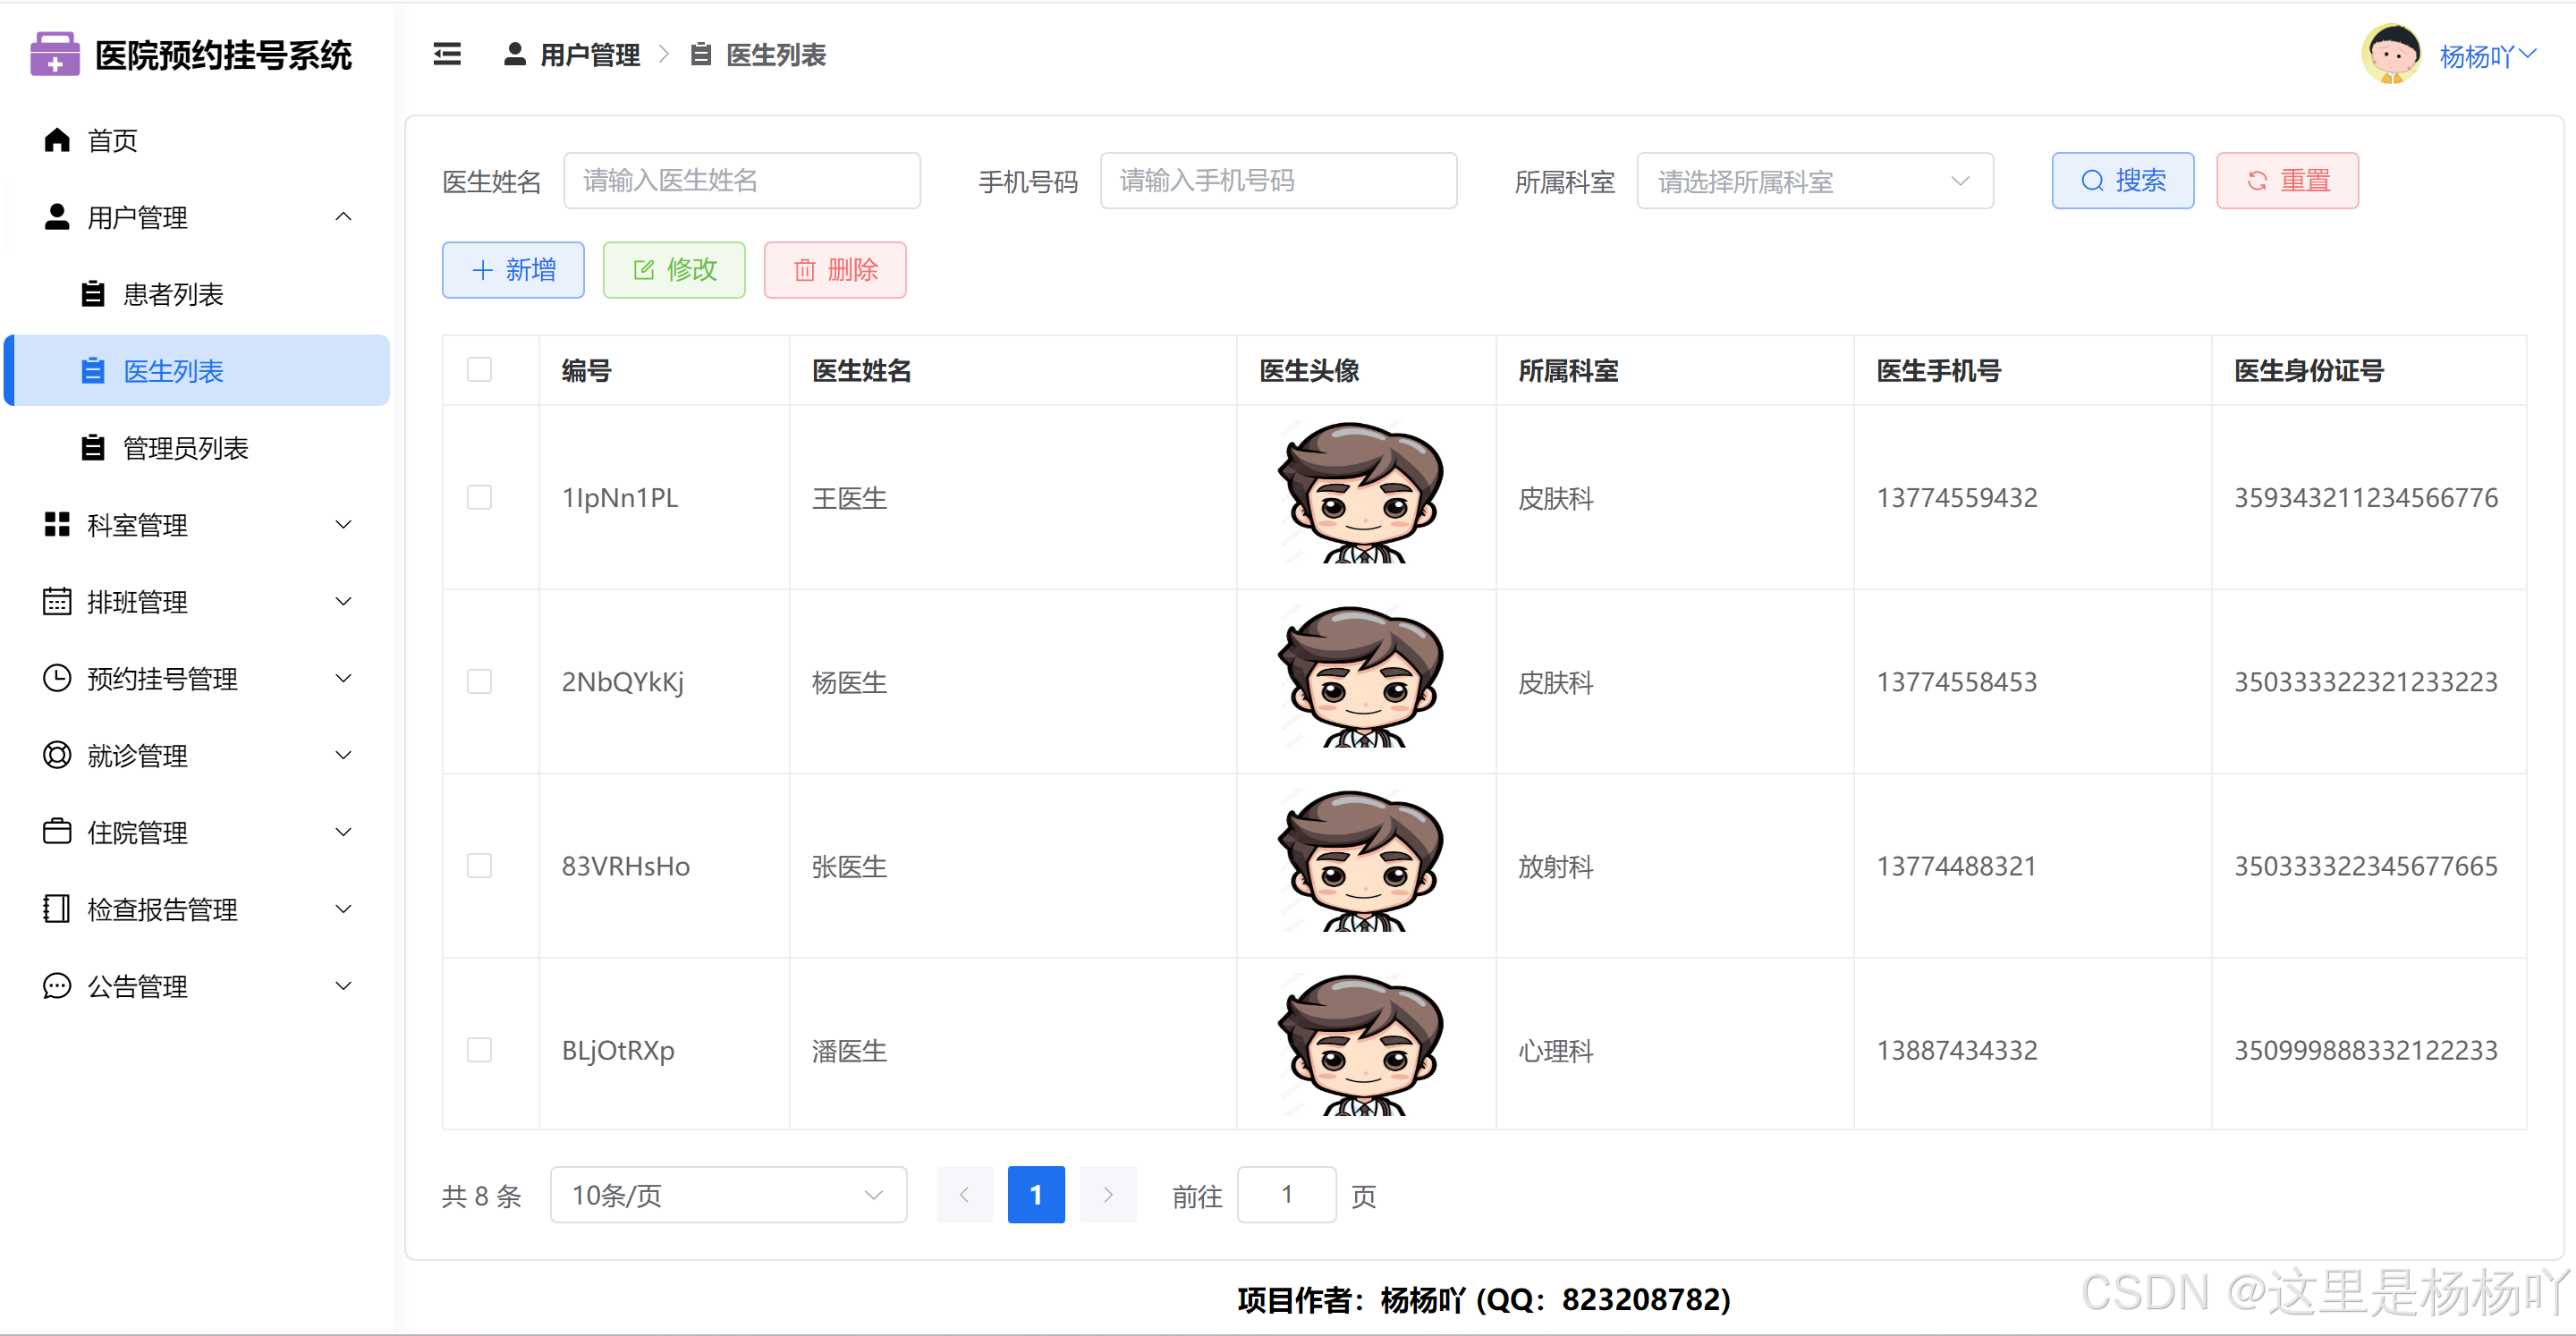2576x1336 pixels.
Task: Click the user avatar in top right
Action: pos(2390,55)
